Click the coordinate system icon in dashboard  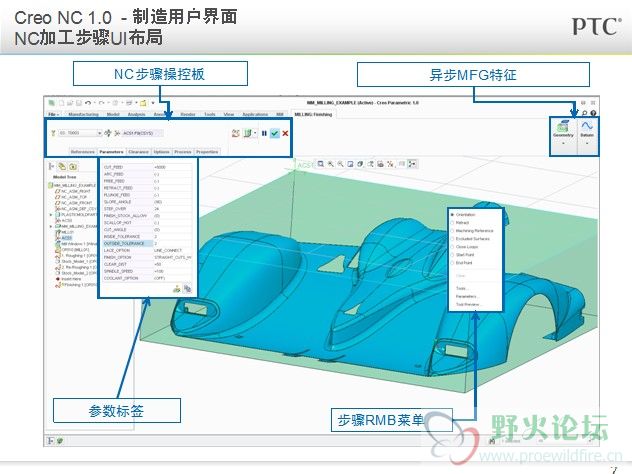point(117,133)
